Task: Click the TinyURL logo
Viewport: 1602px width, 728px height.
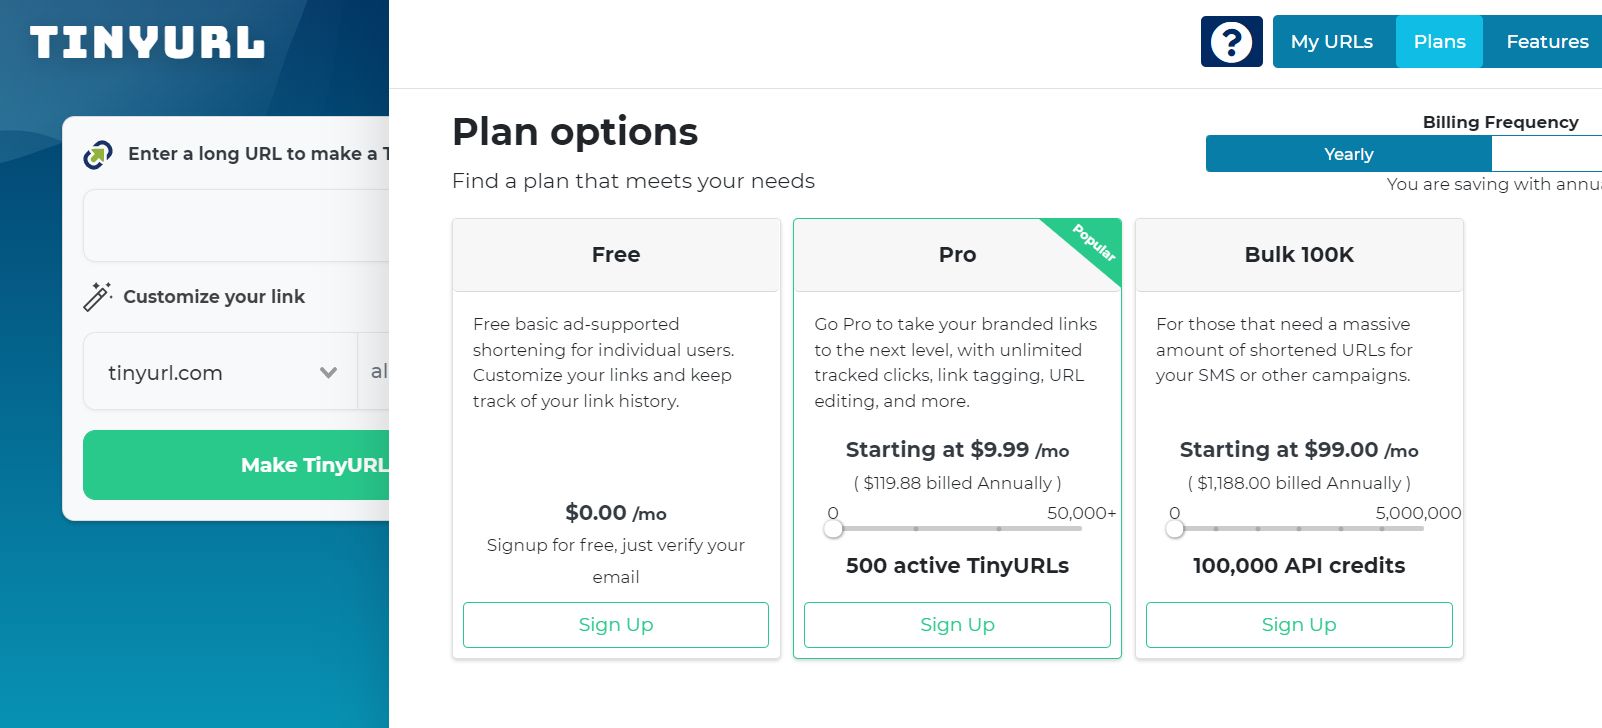Action: point(147,42)
